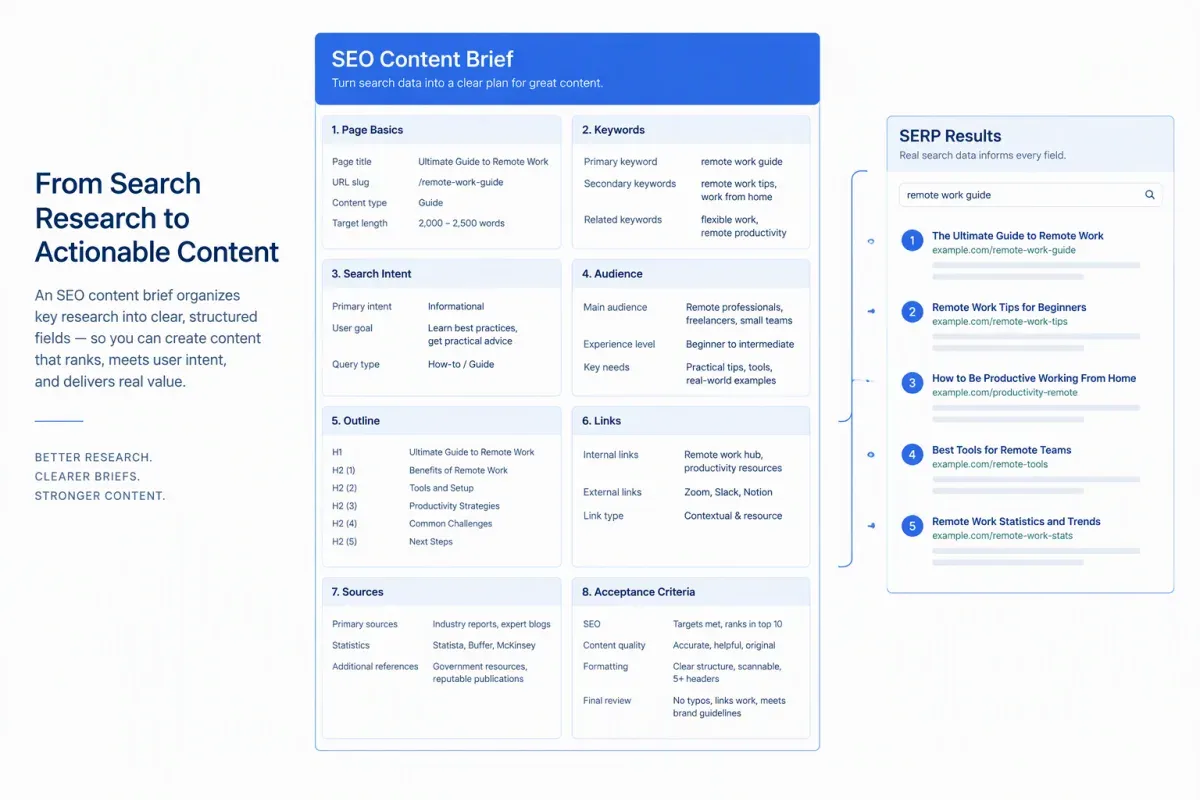Viewport: 1200px width, 800px height.
Task: Click statistics value 'Statista, Buffer, McKinsey'
Action: click(484, 645)
